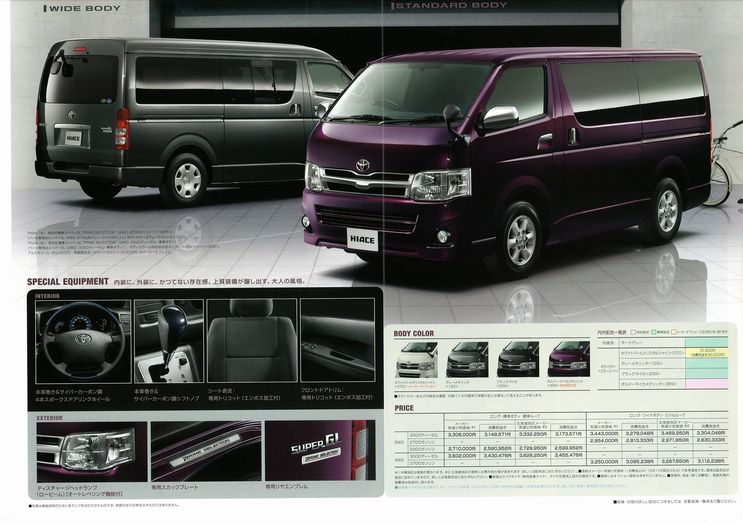
Task: Click the bicycle at right edge
Action: click(723, 165)
